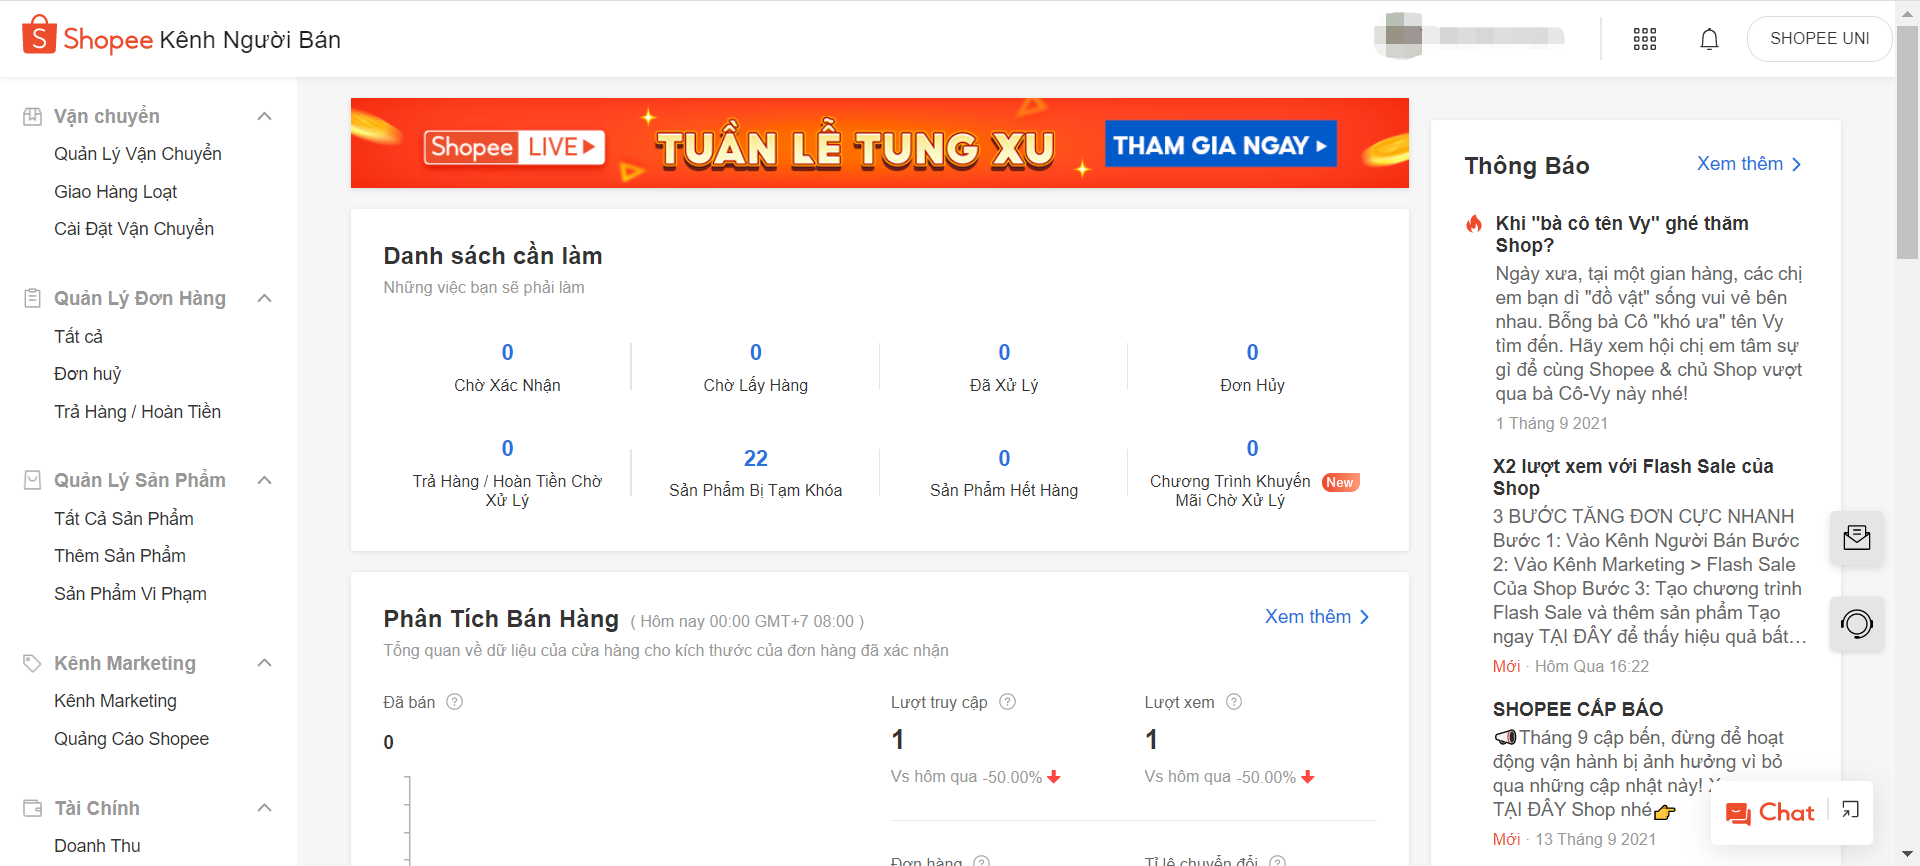Open the apps grid menu
The image size is (1920, 866).
point(1645,39)
